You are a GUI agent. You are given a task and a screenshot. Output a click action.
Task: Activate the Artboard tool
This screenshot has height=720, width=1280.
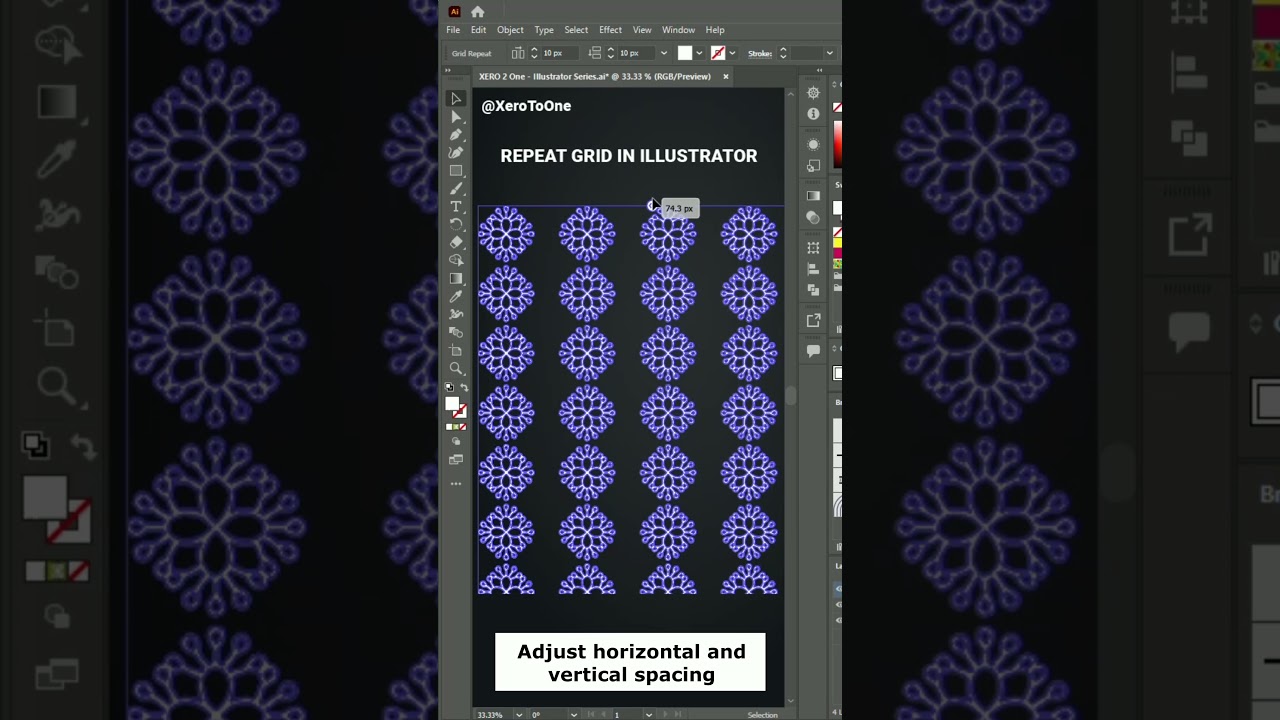click(x=456, y=350)
